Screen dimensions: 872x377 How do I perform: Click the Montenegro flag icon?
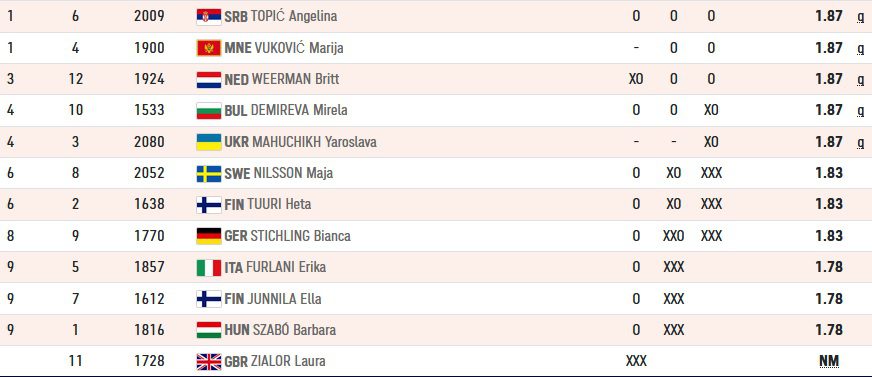pyautogui.click(x=209, y=48)
